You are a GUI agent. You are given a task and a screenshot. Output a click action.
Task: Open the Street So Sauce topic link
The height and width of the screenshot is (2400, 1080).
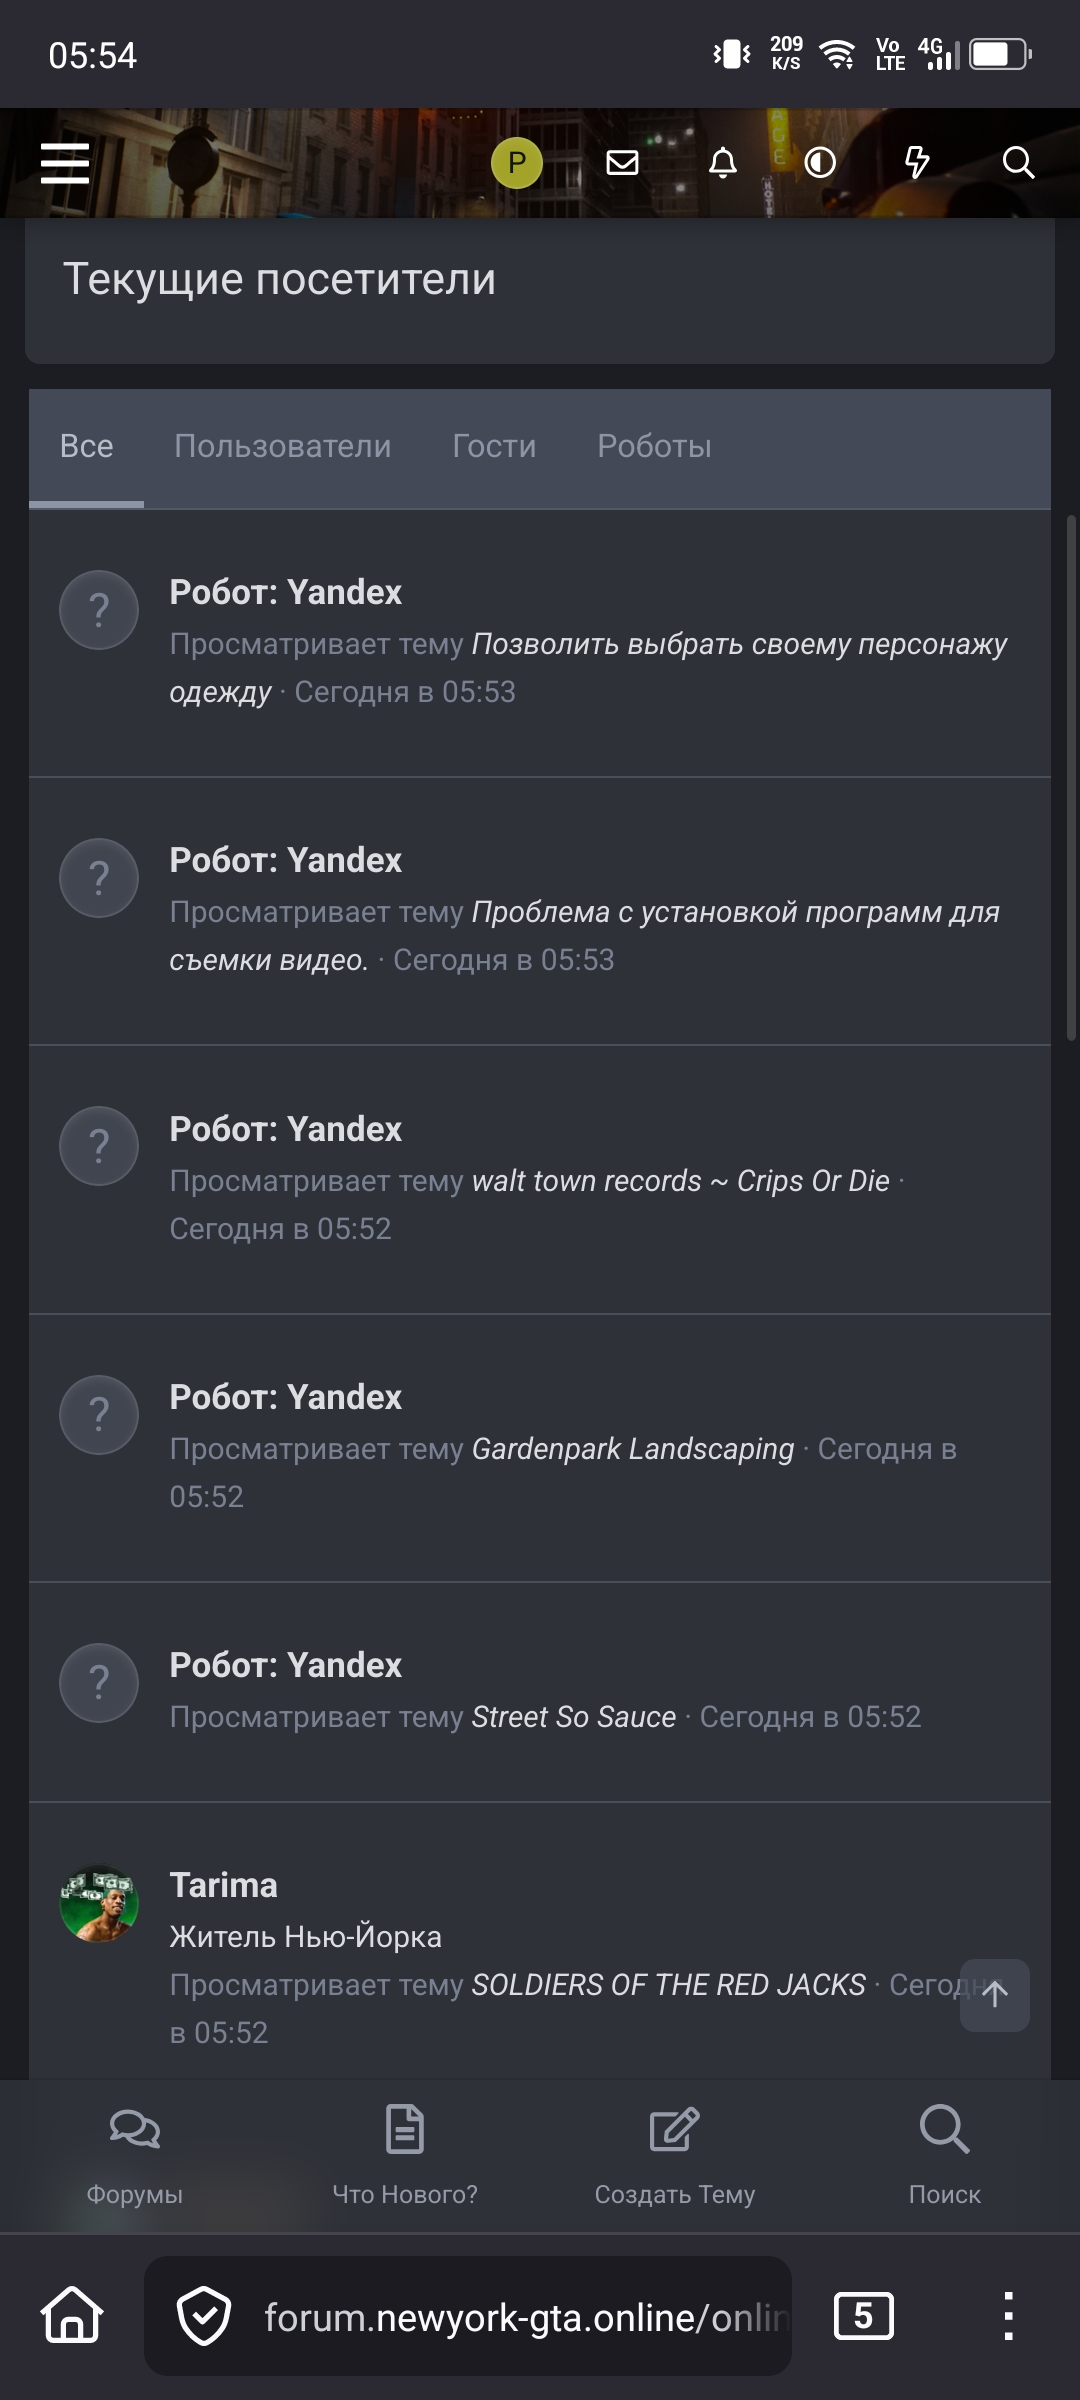(573, 1717)
